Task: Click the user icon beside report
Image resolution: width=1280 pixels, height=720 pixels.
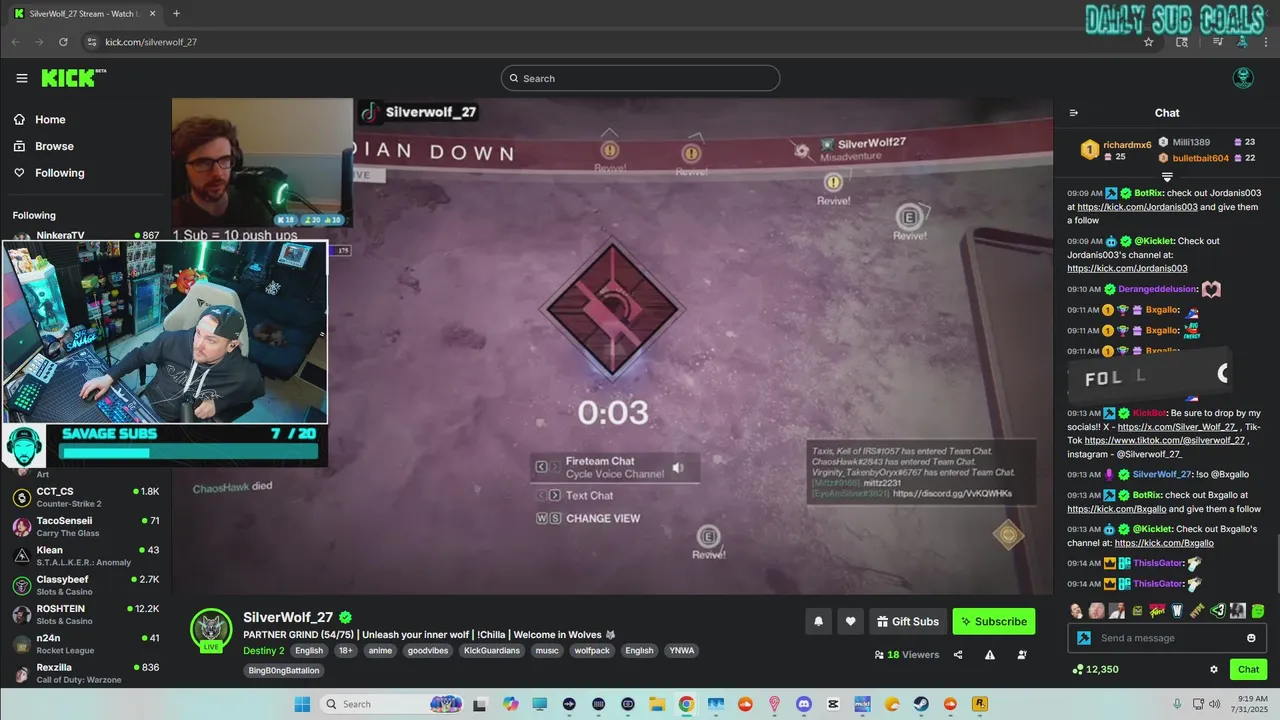Action: pos(1022,655)
